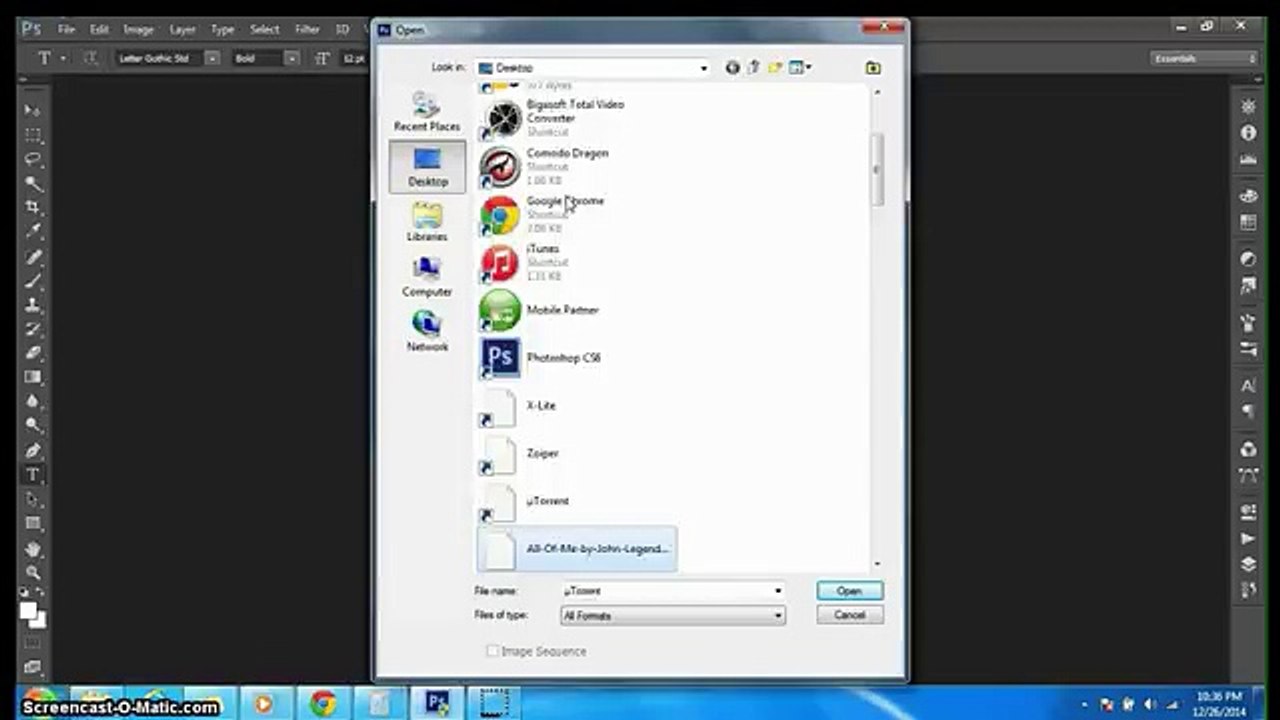Select the Move tool
This screenshot has height=720, width=1280.
click(33, 110)
